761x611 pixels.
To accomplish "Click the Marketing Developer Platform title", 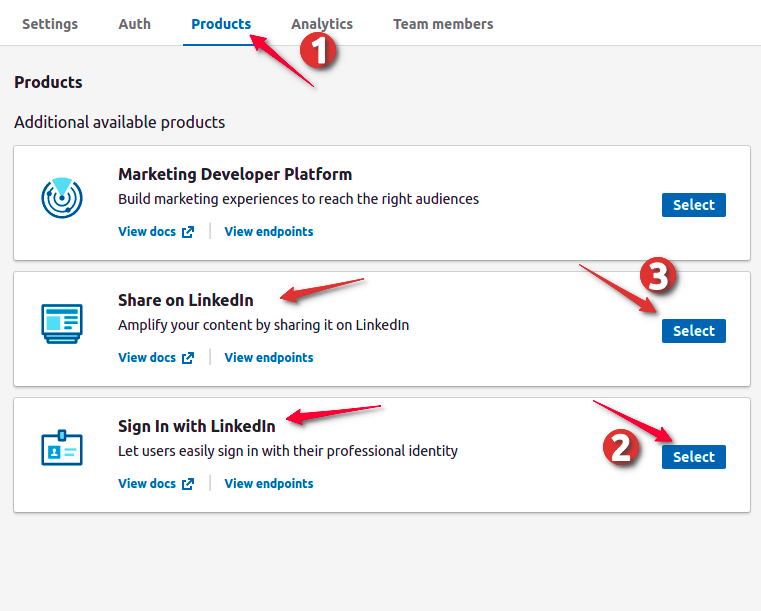I will (235, 174).
